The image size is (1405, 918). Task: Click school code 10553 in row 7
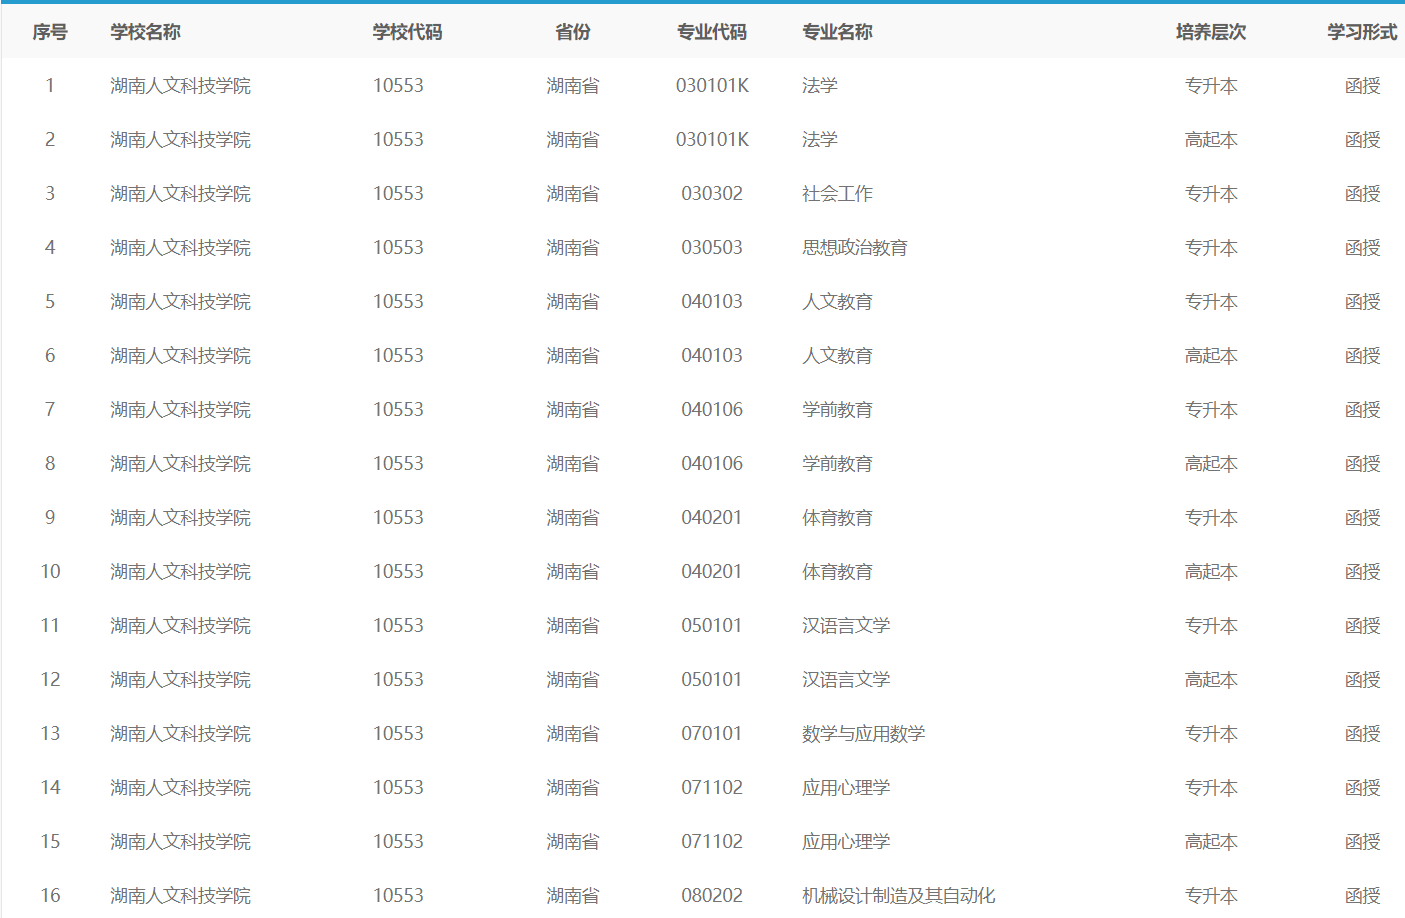point(398,410)
